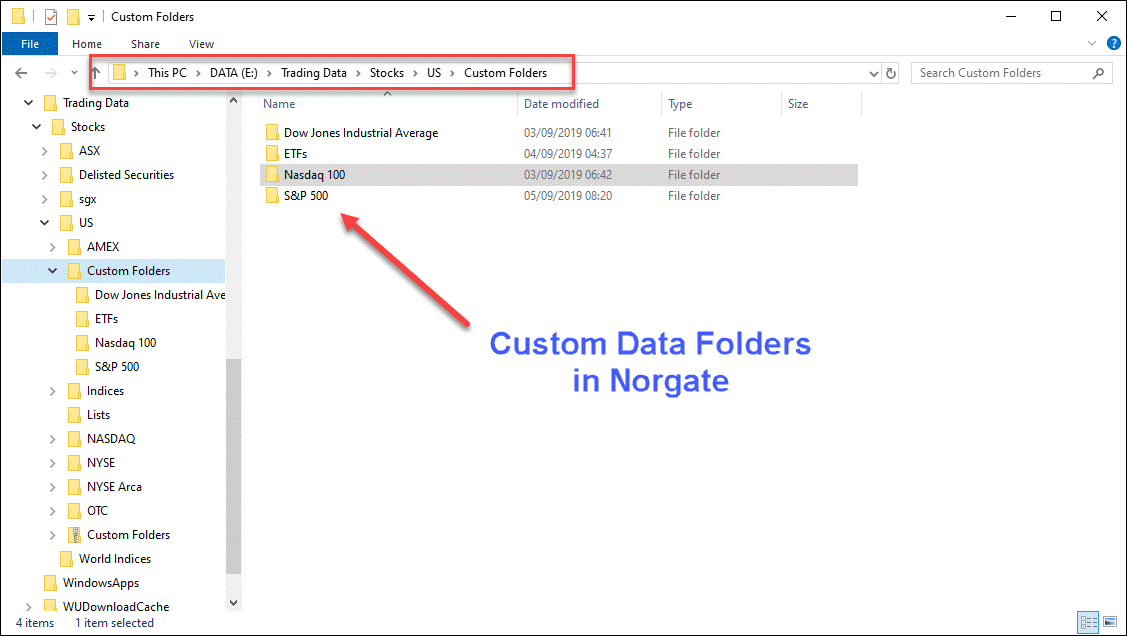Screen dimensions: 1127x636
Task: Open the Help question mark icon
Action: [1113, 43]
